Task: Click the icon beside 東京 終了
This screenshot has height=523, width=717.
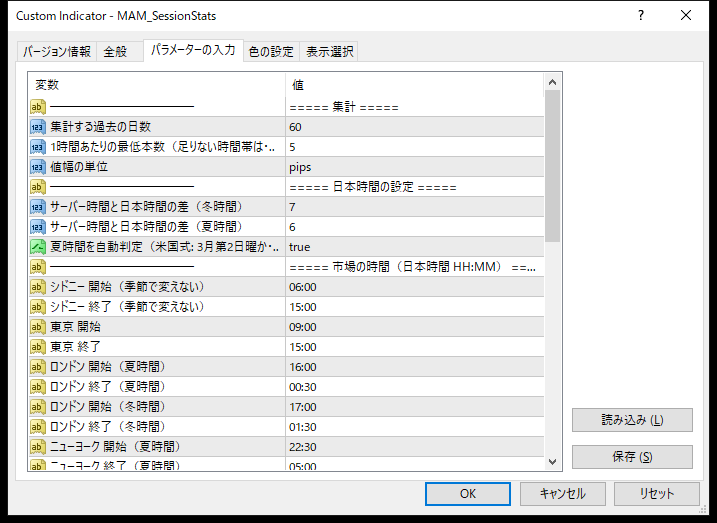Action: (x=38, y=347)
